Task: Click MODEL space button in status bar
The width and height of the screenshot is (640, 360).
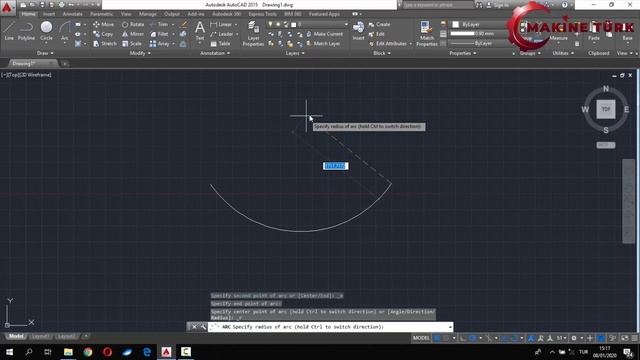Action: point(421,338)
